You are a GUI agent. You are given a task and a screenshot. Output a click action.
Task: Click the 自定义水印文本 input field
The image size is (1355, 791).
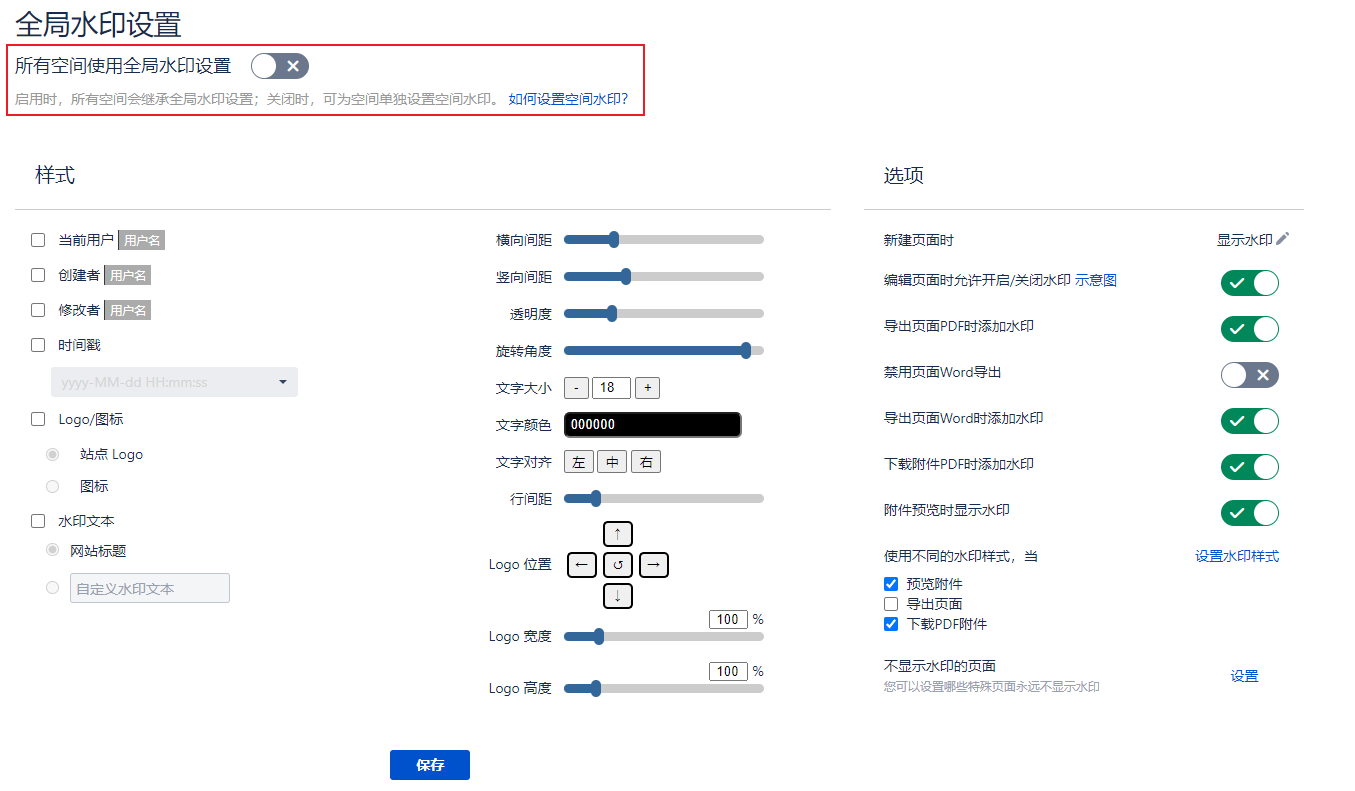point(150,589)
